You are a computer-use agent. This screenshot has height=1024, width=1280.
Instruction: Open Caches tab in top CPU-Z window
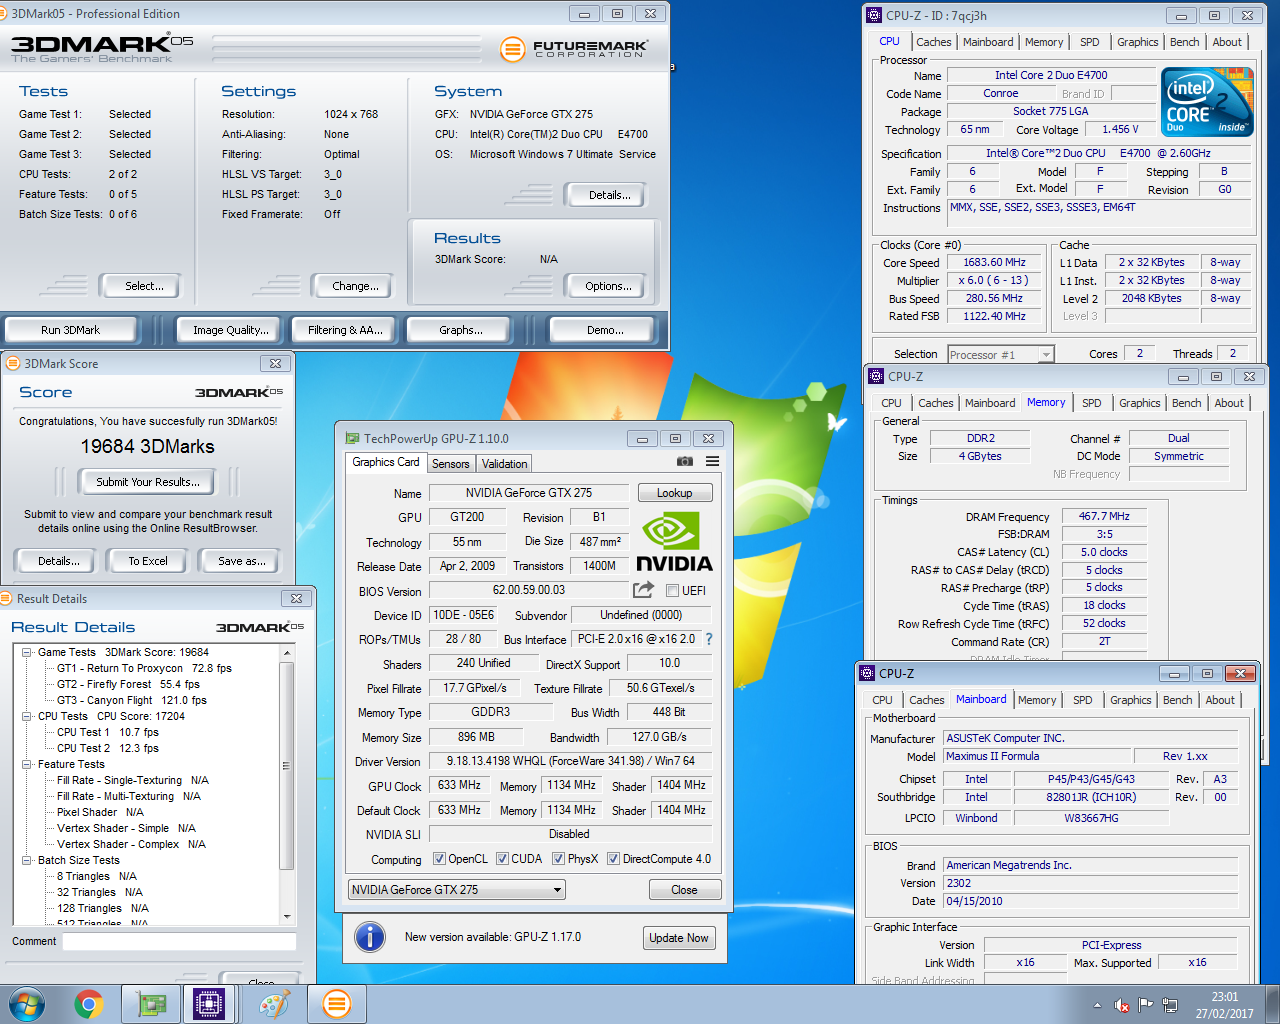coord(933,42)
